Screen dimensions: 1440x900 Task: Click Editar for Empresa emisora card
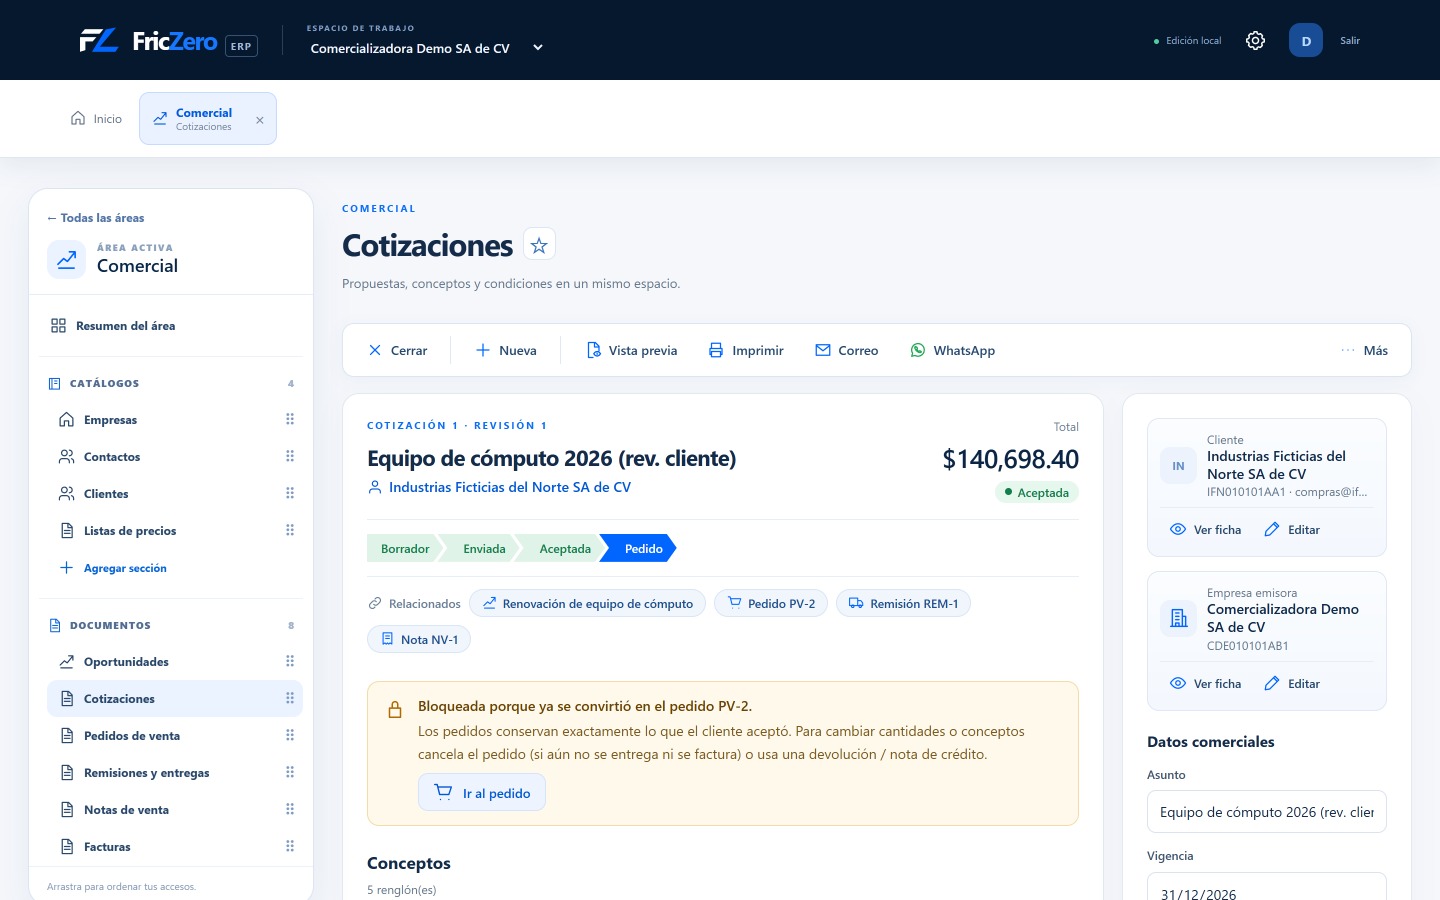click(x=1292, y=684)
